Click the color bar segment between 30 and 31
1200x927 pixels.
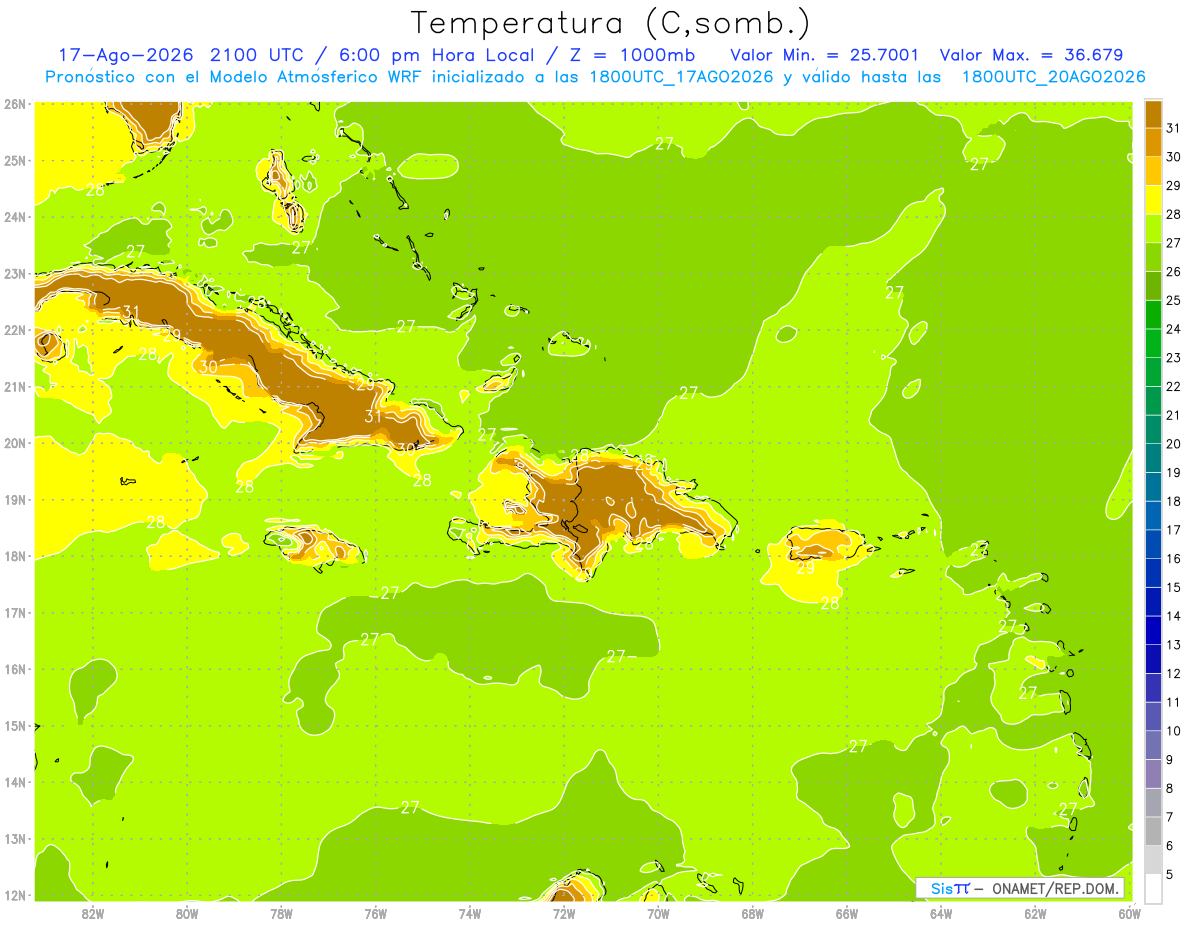pyautogui.click(x=1153, y=142)
